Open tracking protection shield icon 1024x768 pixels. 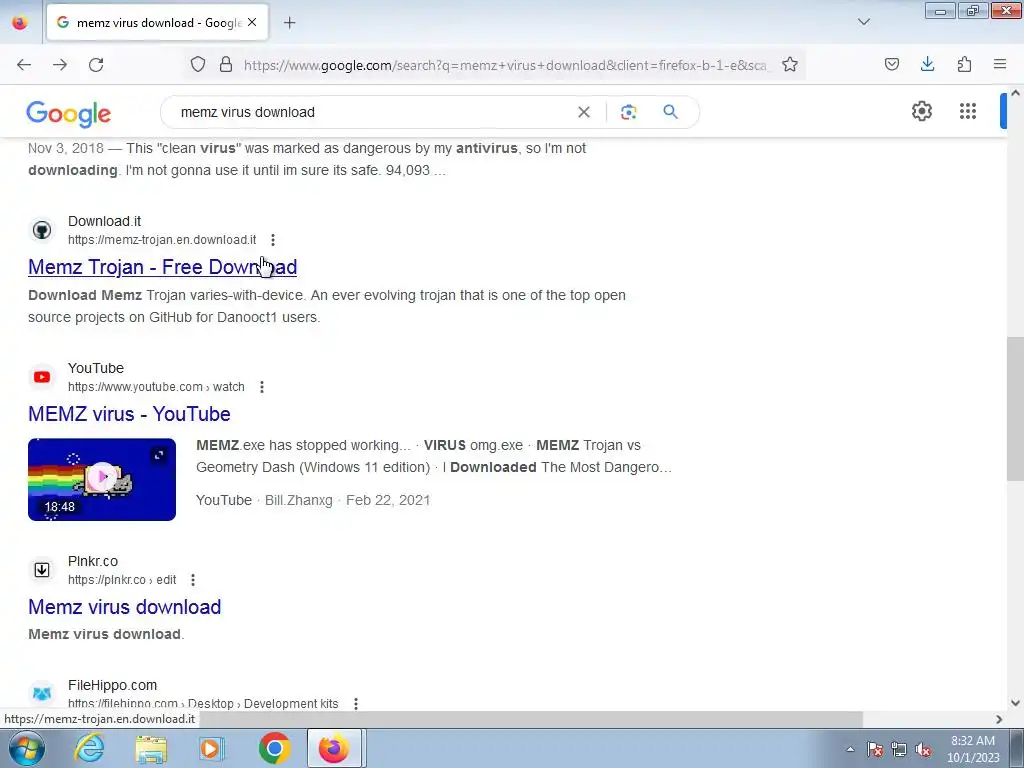pyautogui.click(x=198, y=65)
